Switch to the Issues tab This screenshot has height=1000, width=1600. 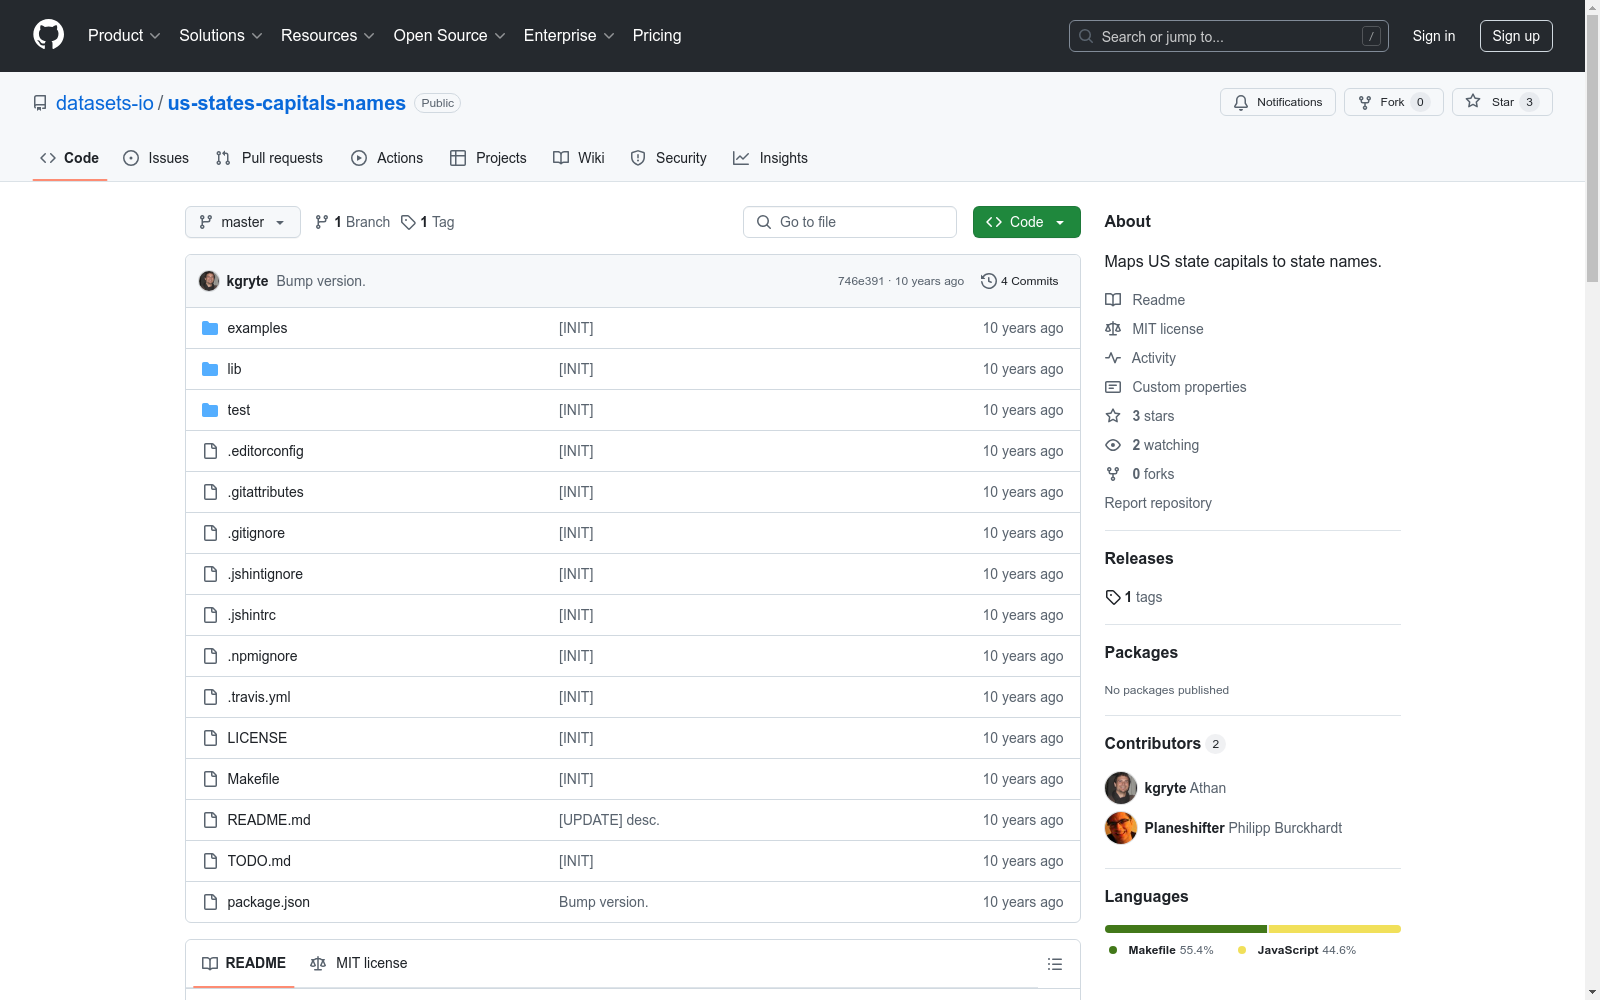[x=156, y=158]
